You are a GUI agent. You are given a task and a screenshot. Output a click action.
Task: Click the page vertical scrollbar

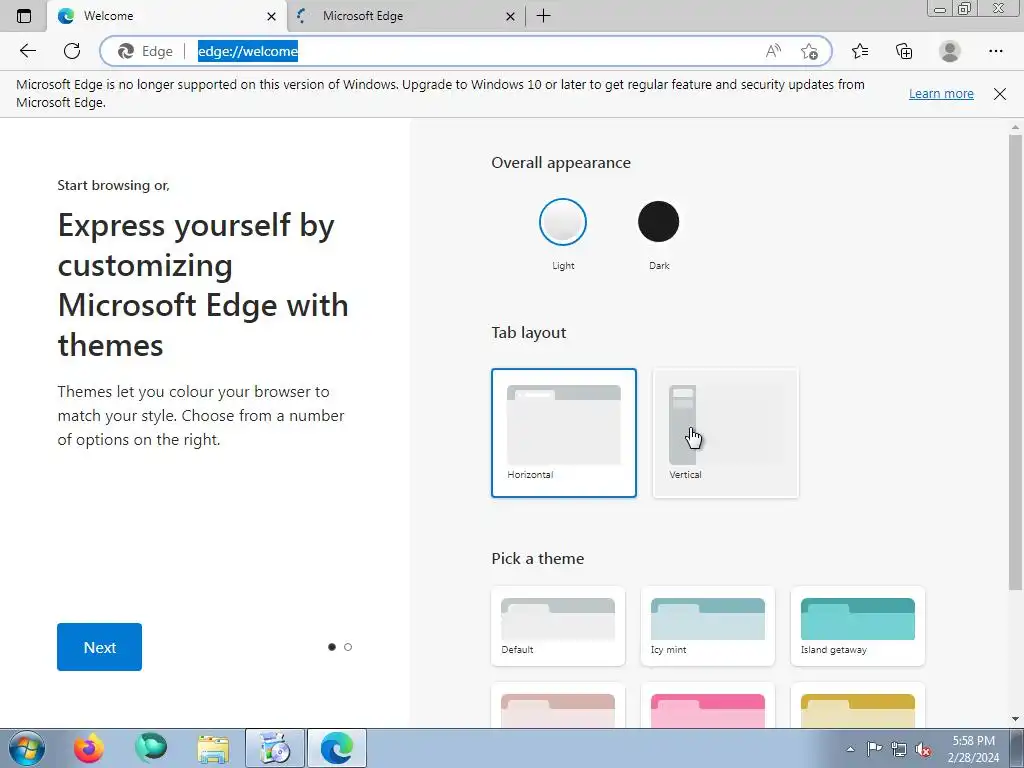1015,362
